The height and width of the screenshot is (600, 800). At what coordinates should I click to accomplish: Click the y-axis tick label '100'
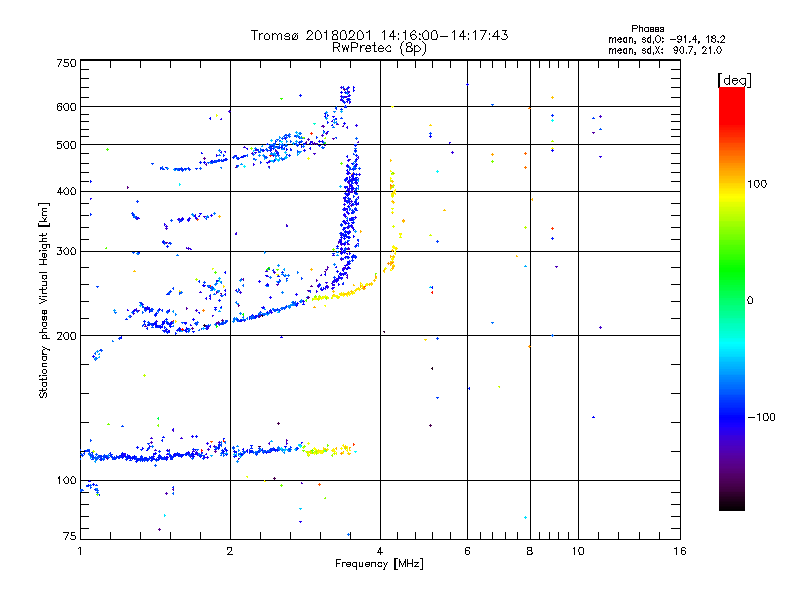click(66, 480)
